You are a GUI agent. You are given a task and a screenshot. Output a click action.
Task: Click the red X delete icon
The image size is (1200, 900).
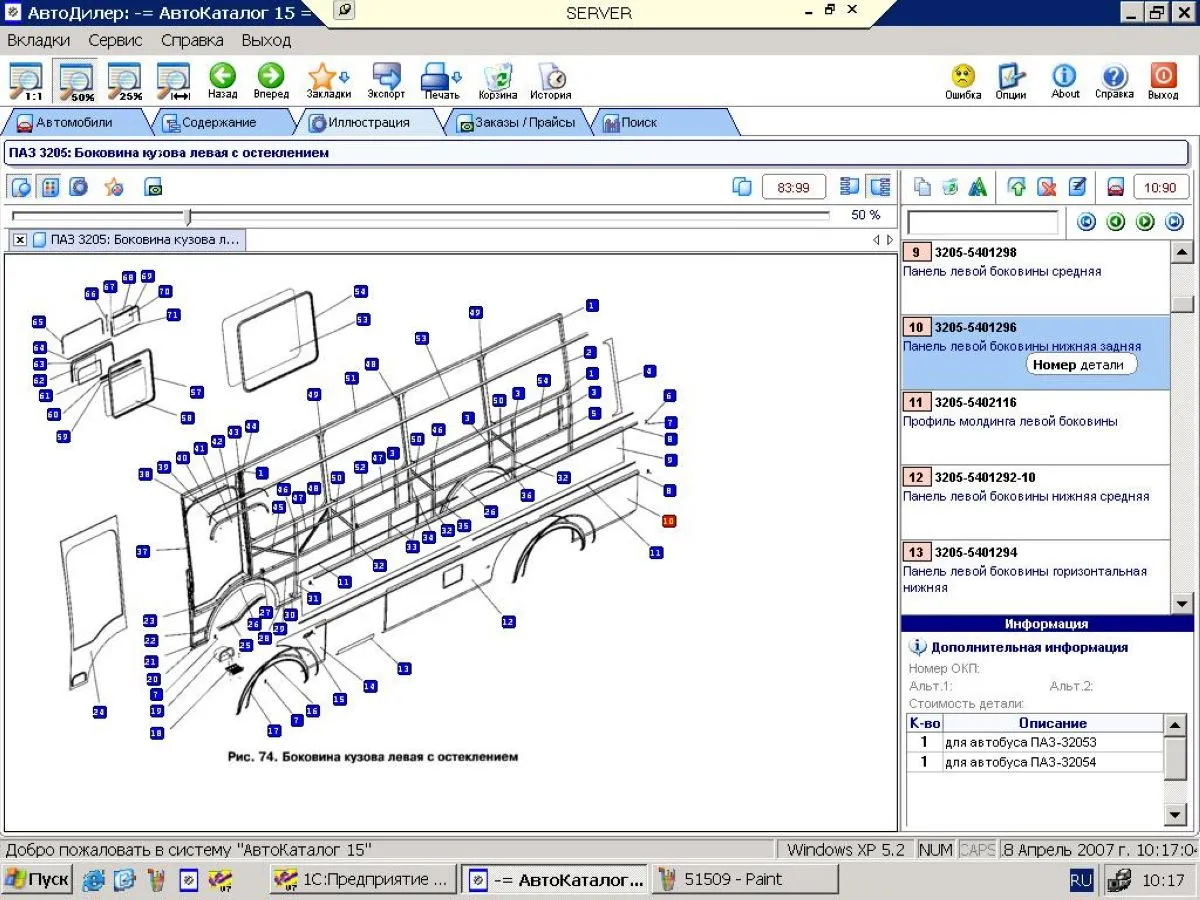[x=1047, y=187]
